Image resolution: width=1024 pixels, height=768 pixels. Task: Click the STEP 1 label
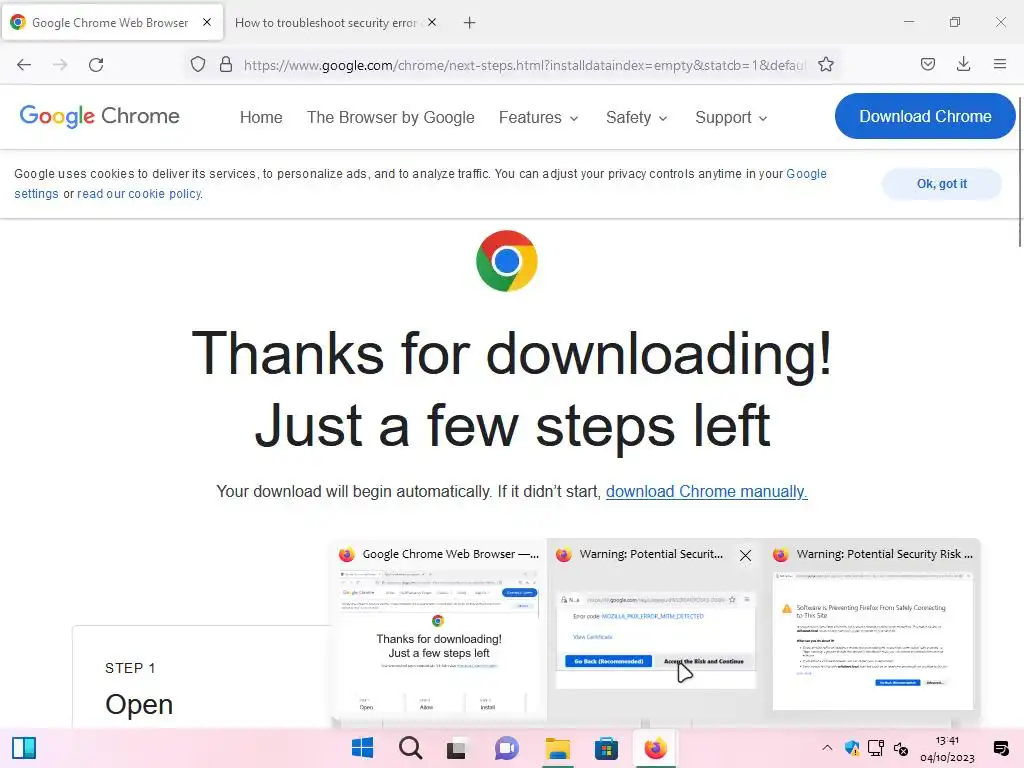[130, 668]
